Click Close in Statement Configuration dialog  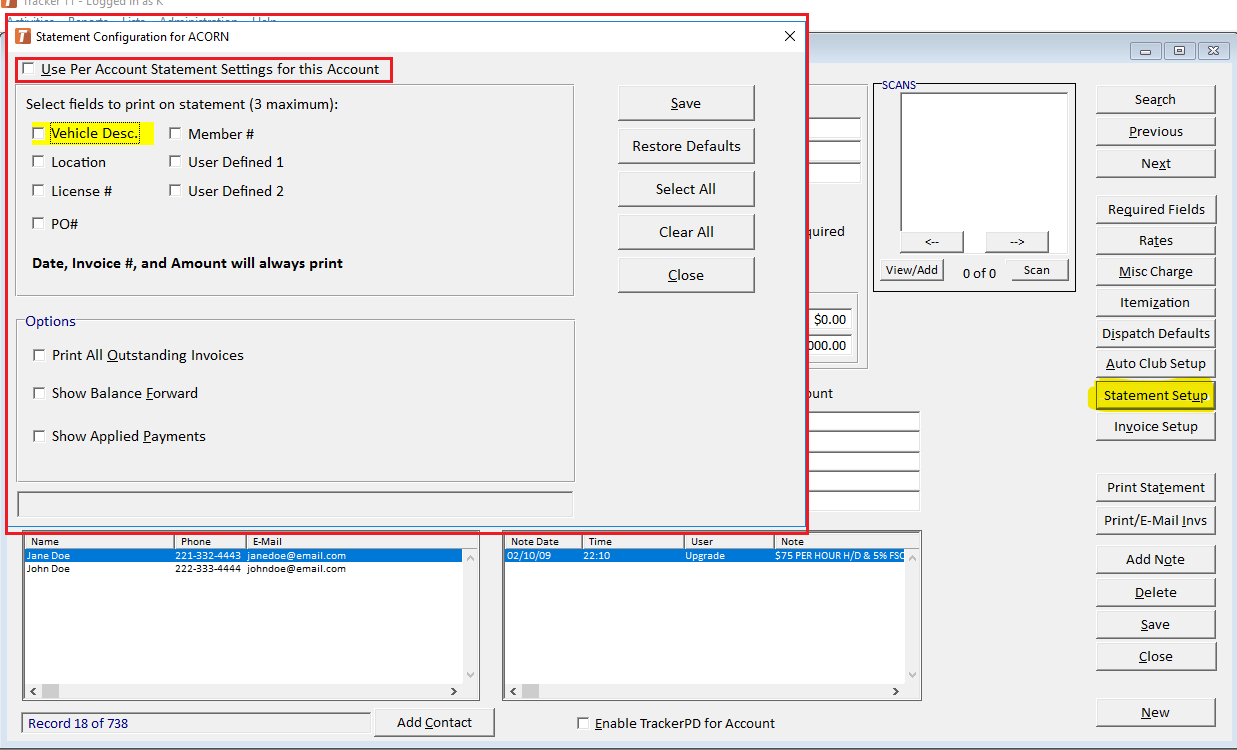coord(686,275)
